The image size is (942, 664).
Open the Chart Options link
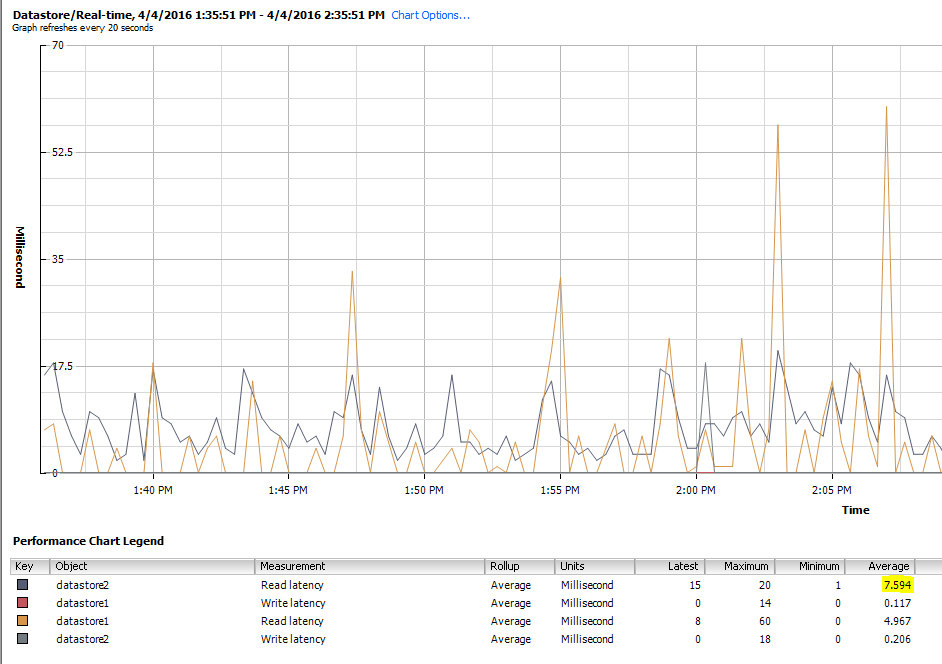(x=430, y=15)
